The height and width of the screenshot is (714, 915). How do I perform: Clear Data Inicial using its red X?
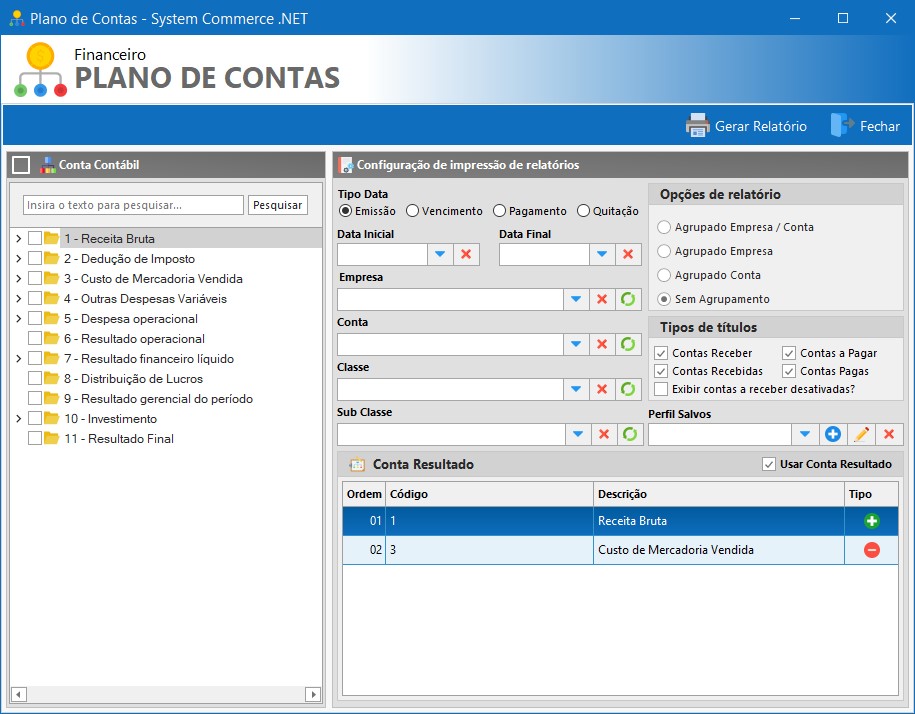[x=463, y=254]
